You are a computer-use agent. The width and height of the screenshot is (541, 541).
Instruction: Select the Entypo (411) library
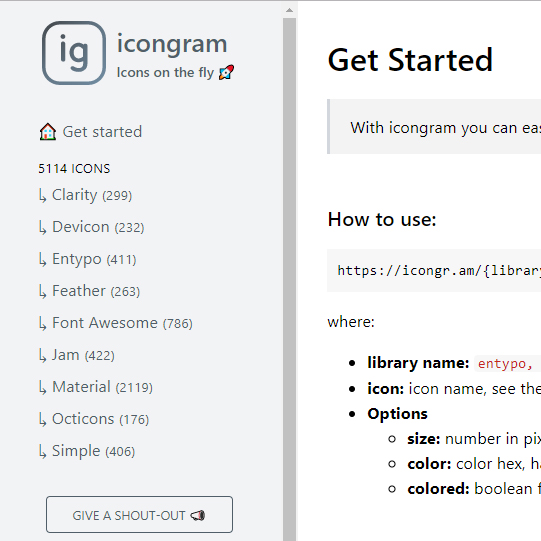click(87, 259)
